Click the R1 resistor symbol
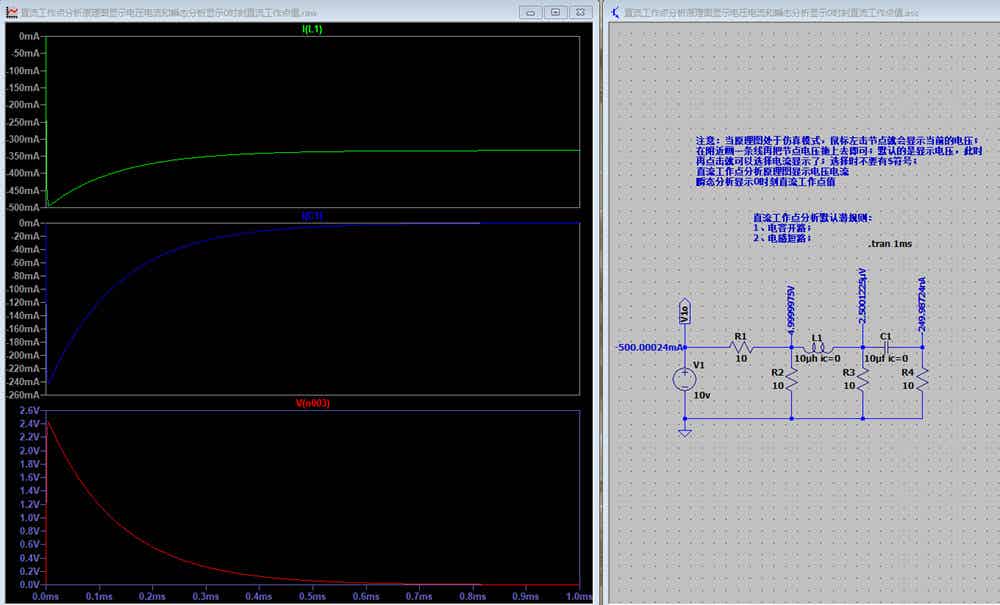This screenshot has width=1000, height=605. pyautogui.click(x=741, y=347)
